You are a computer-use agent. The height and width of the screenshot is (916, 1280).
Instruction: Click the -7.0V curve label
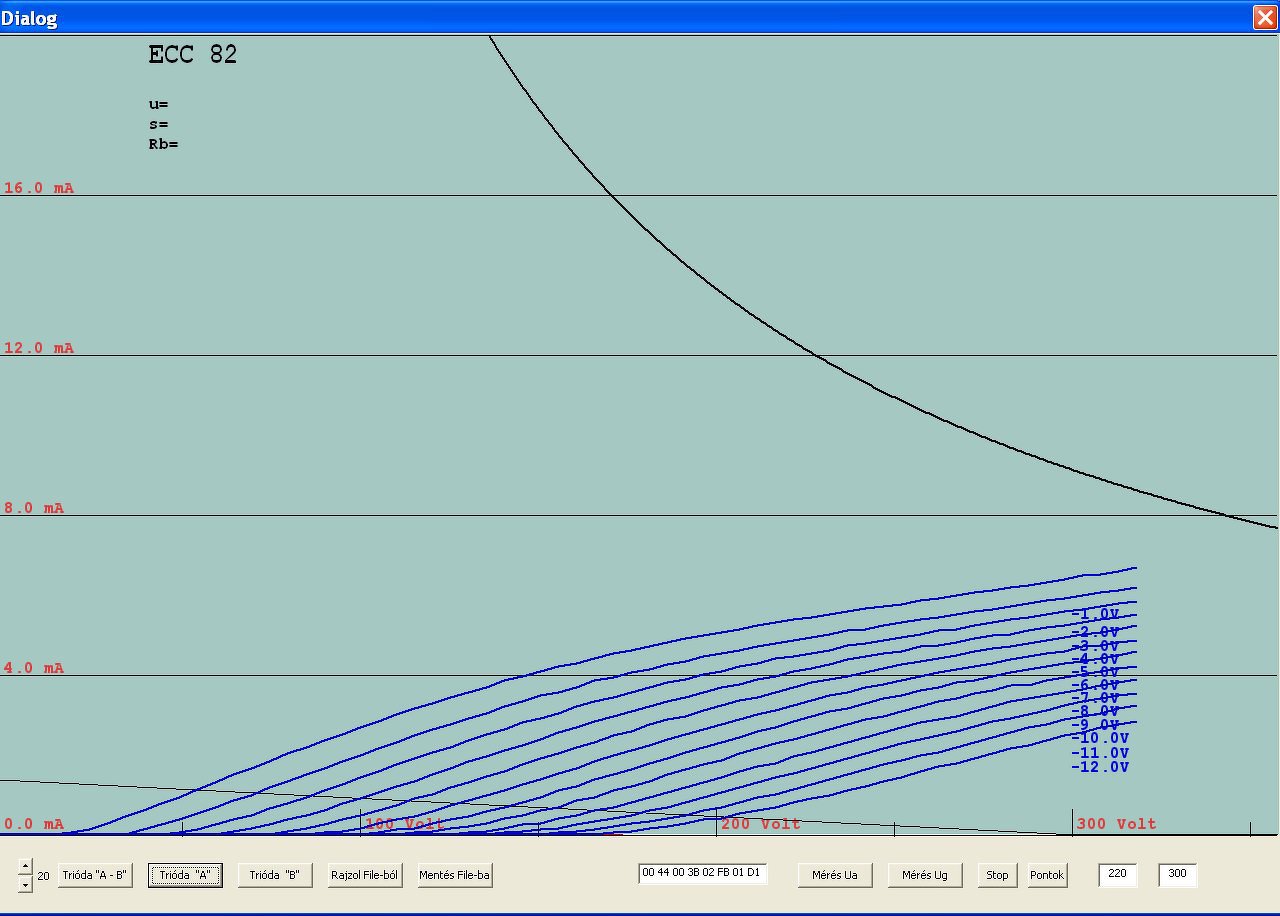1095,698
